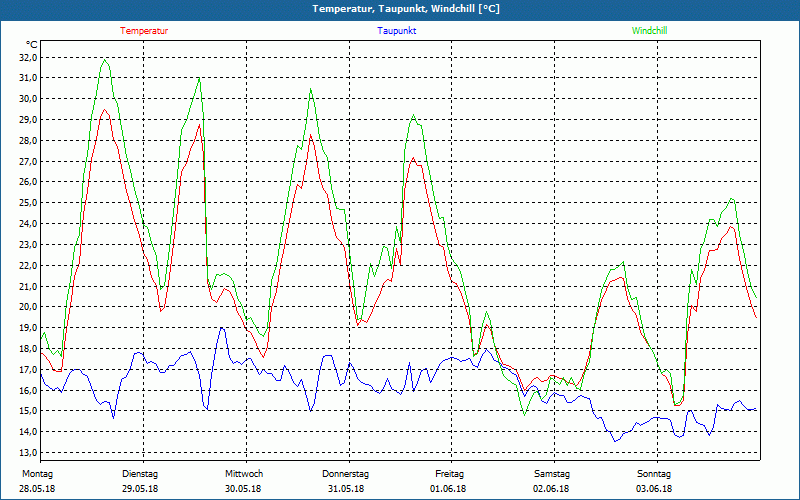This screenshot has height=500, width=800.
Task: Click the date 01.06.18 below Freitag
Action: (449, 489)
